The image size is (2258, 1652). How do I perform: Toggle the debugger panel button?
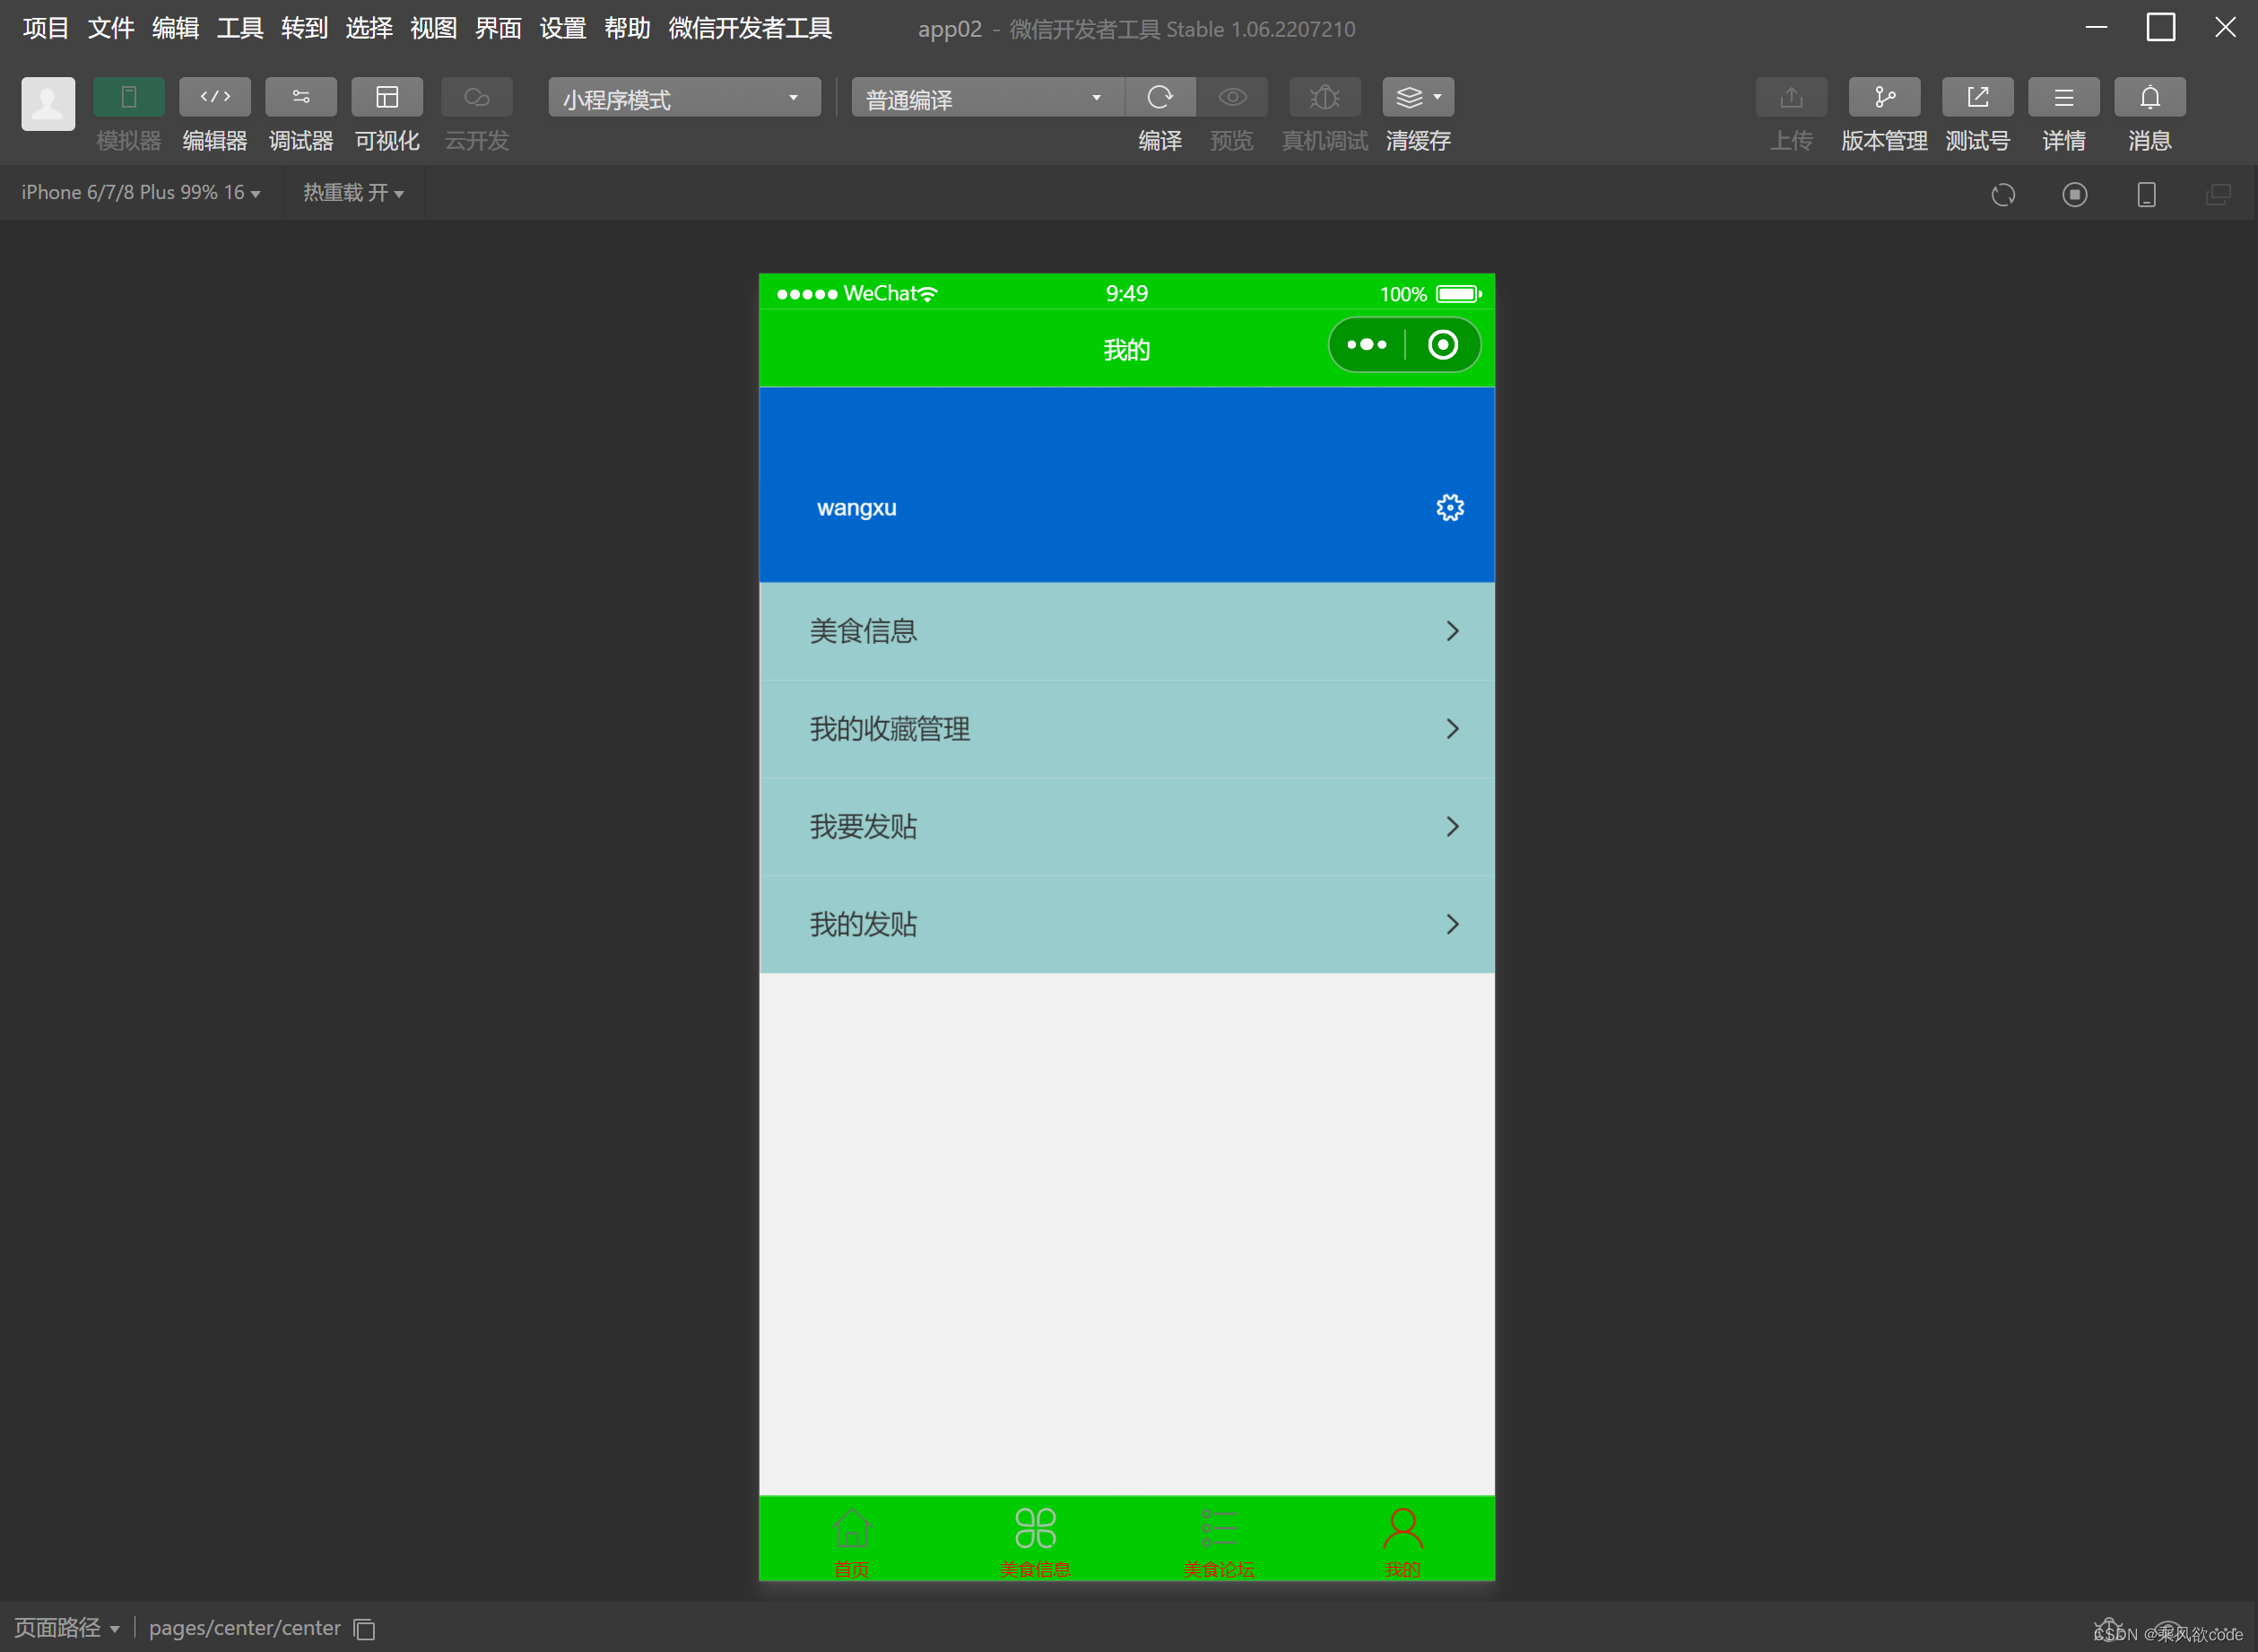pyautogui.click(x=301, y=97)
